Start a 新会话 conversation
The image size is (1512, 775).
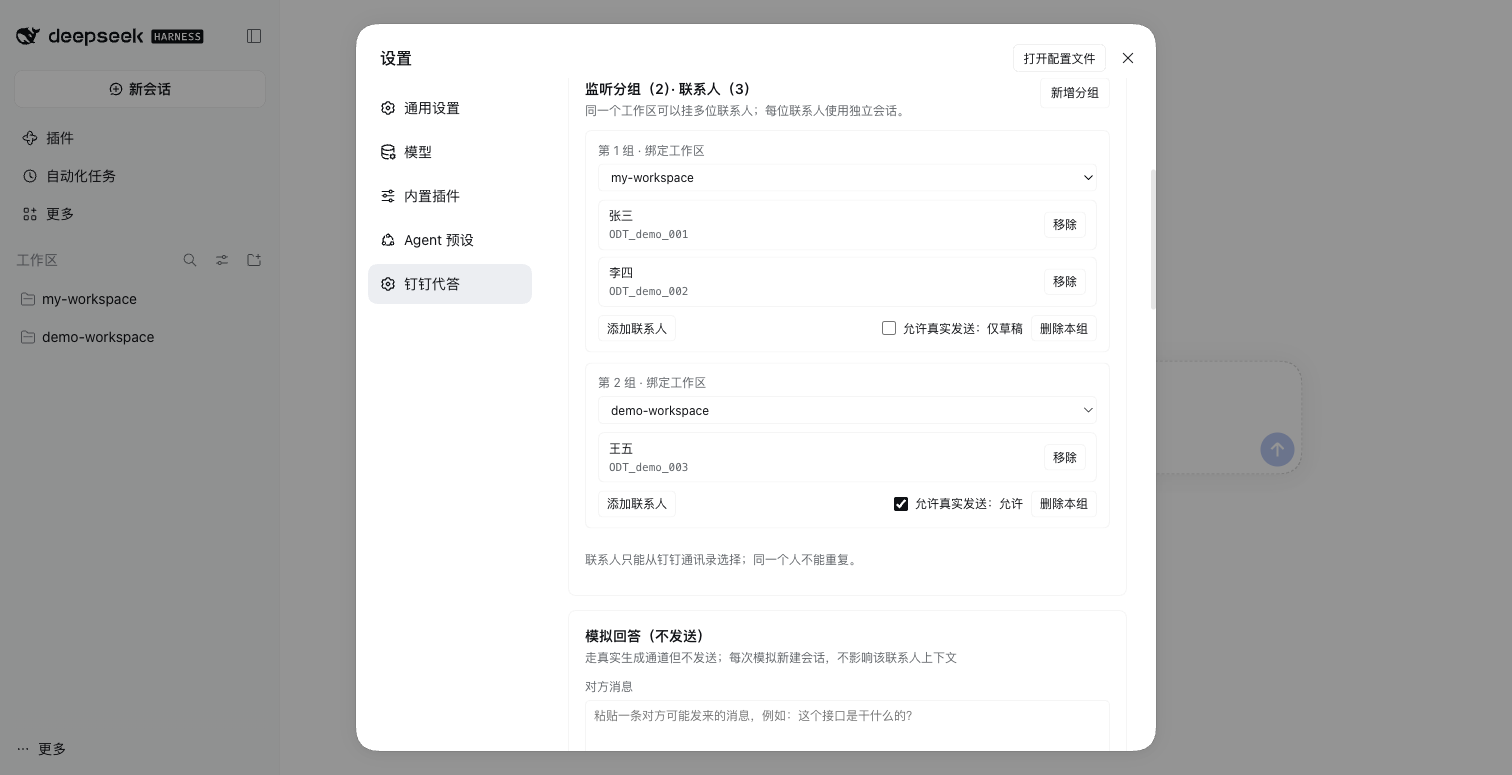[x=140, y=89]
